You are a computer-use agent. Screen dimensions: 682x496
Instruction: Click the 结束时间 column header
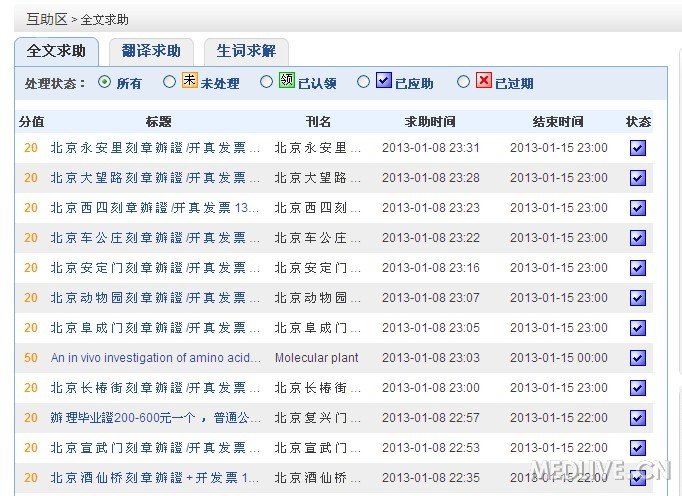(558, 122)
